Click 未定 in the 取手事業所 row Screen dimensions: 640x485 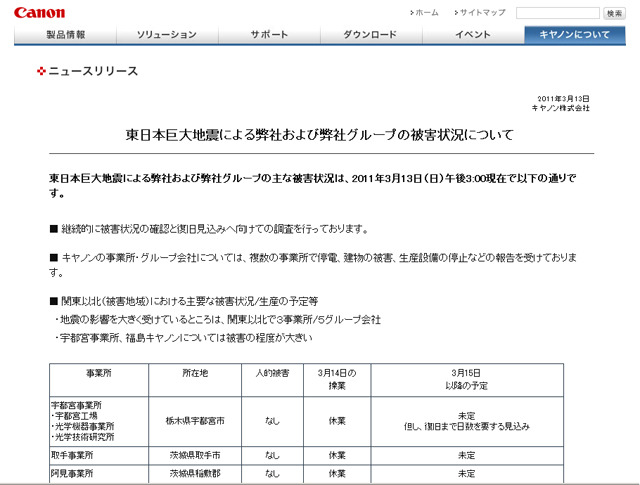coord(467,455)
